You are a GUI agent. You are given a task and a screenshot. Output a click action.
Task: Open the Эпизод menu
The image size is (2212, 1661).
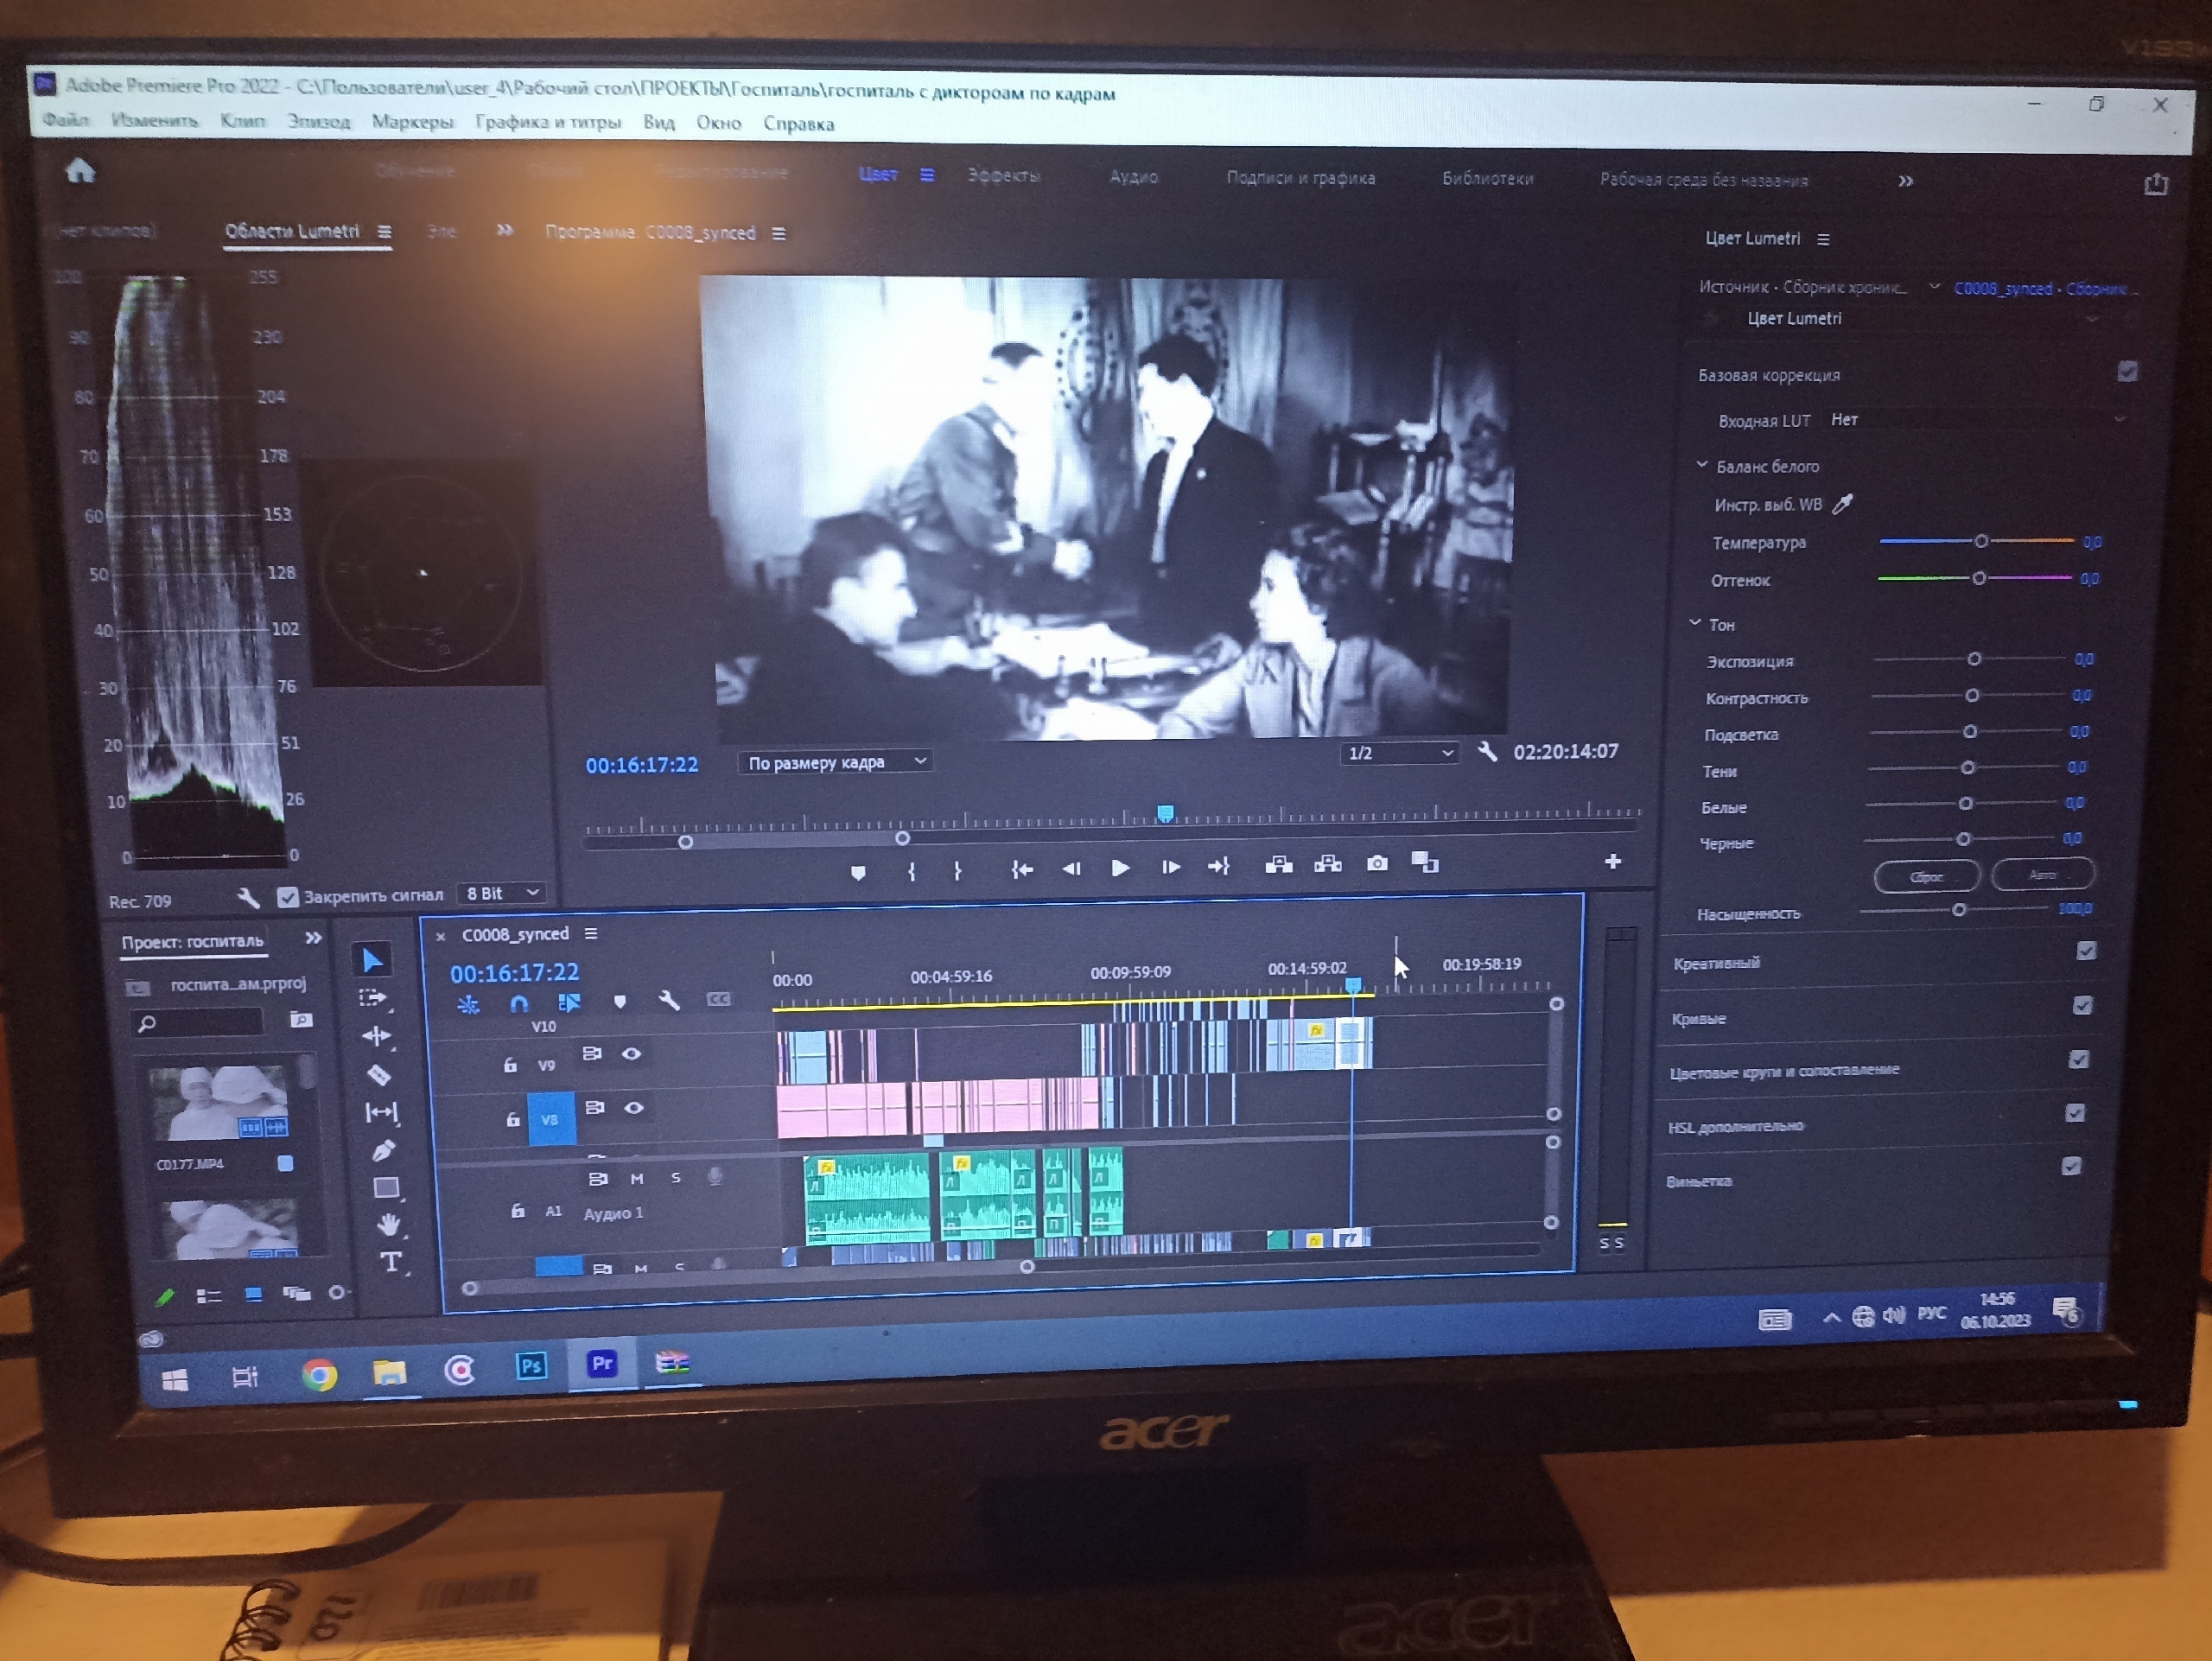pyautogui.click(x=319, y=121)
